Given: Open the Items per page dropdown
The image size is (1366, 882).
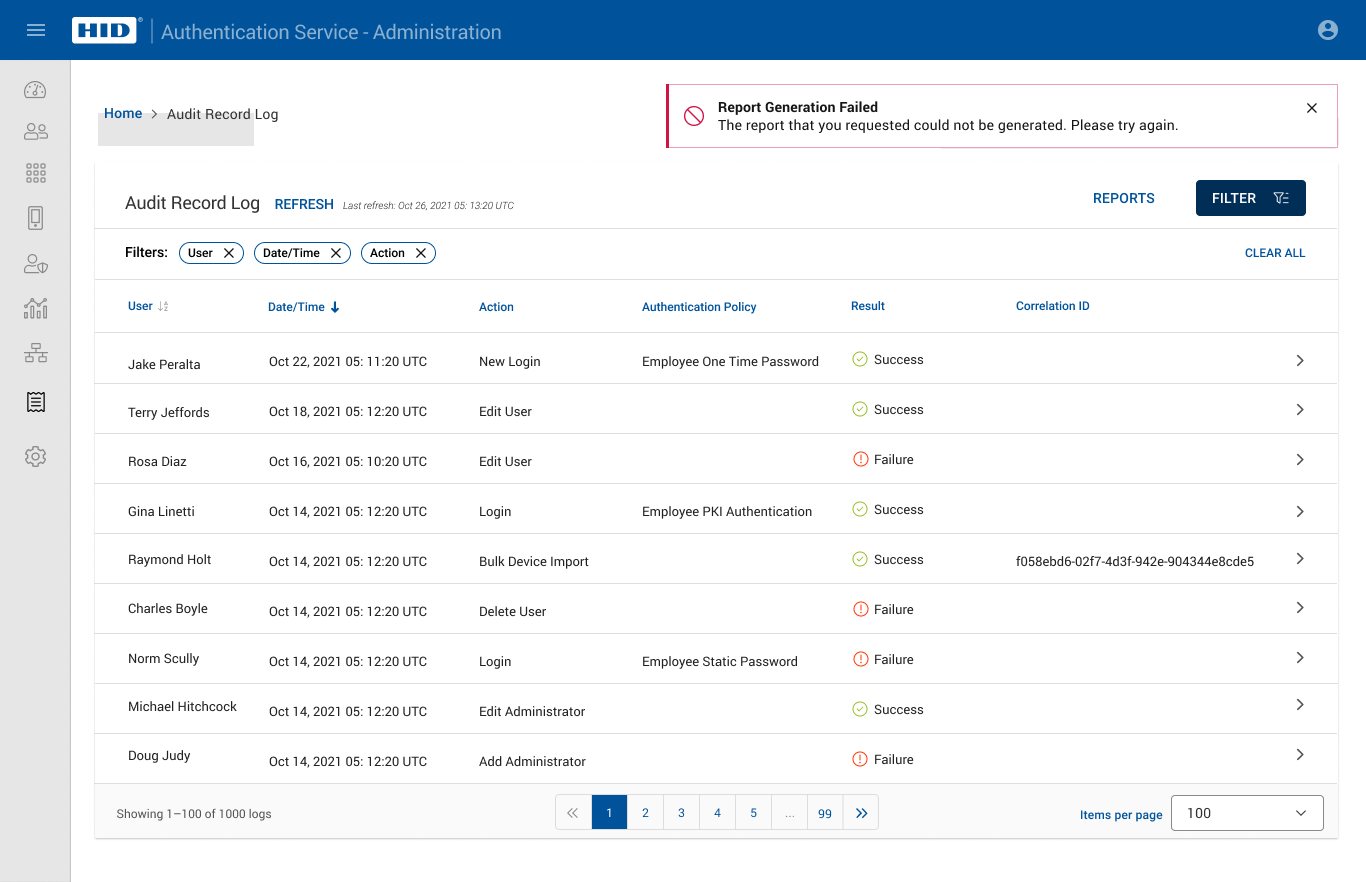Looking at the screenshot, I should pos(1247,813).
